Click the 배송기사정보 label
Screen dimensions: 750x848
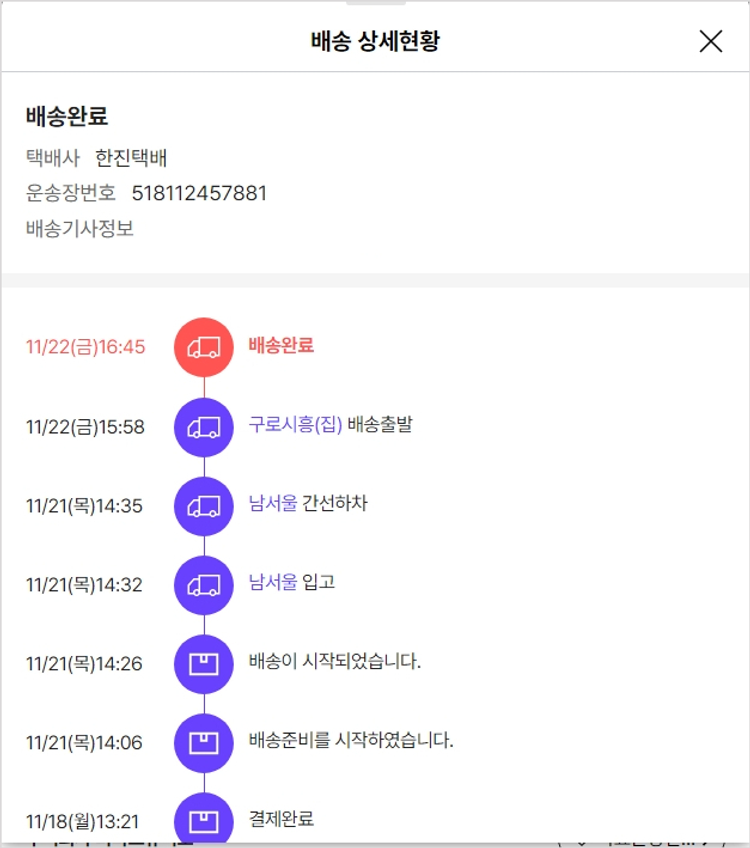tap(80, 228)
